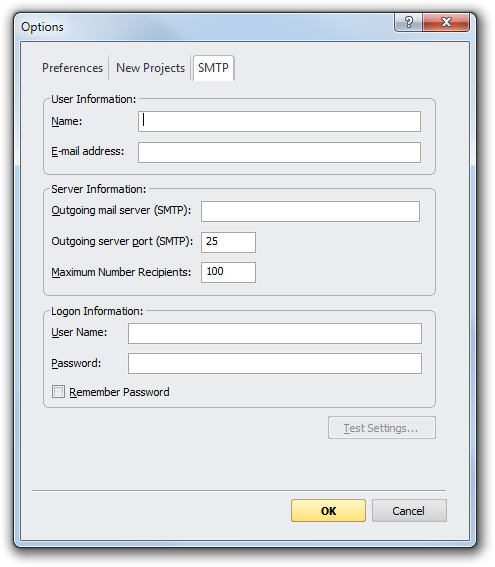Select the SMTP tab

point(213,68)
